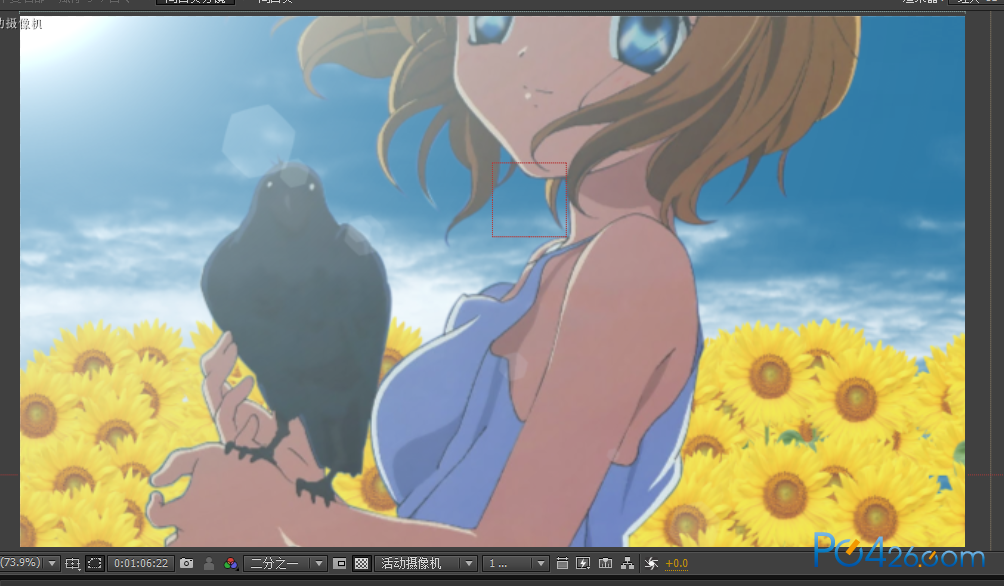This screenshot has height=586, width=1004.
Task: Take a snapshot with the camera icon
Action: [x=186, y=564]
